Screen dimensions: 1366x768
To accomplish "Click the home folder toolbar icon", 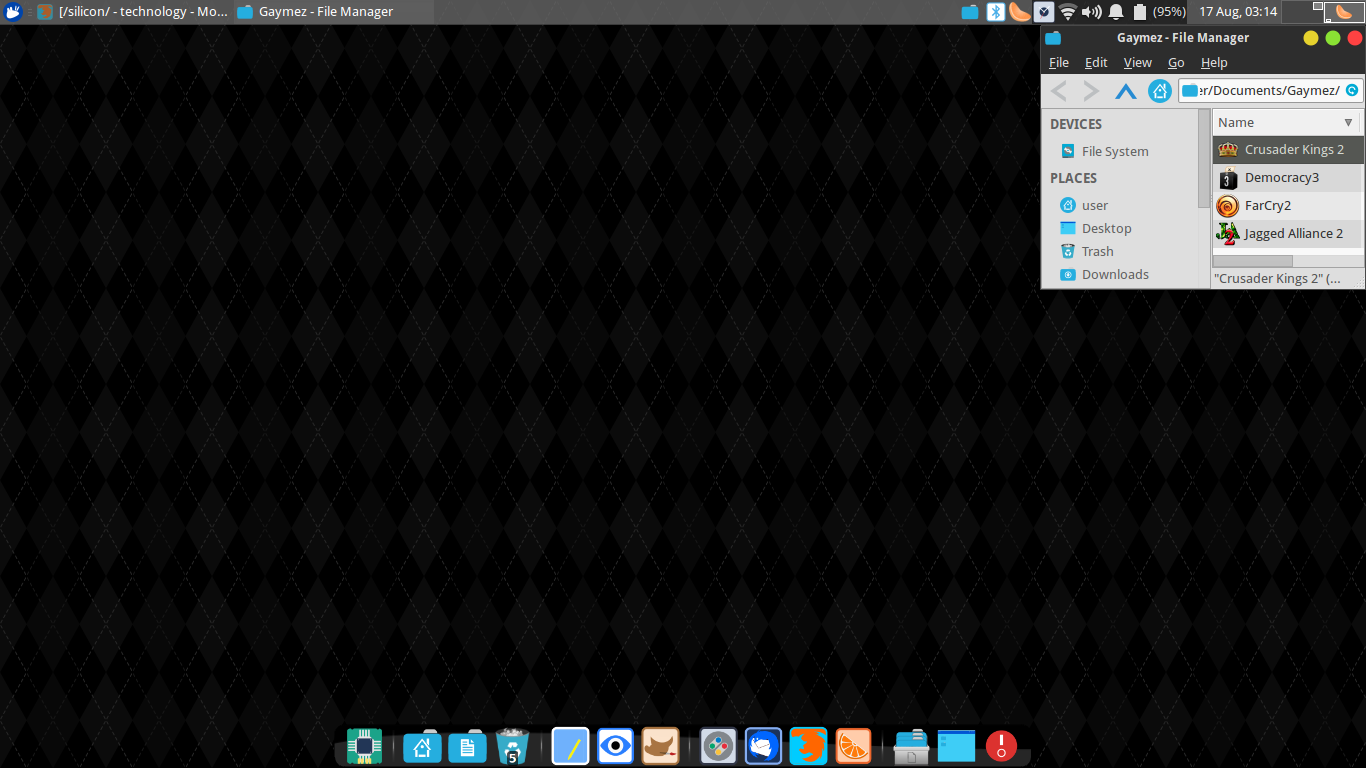I will click(1160, 91).
